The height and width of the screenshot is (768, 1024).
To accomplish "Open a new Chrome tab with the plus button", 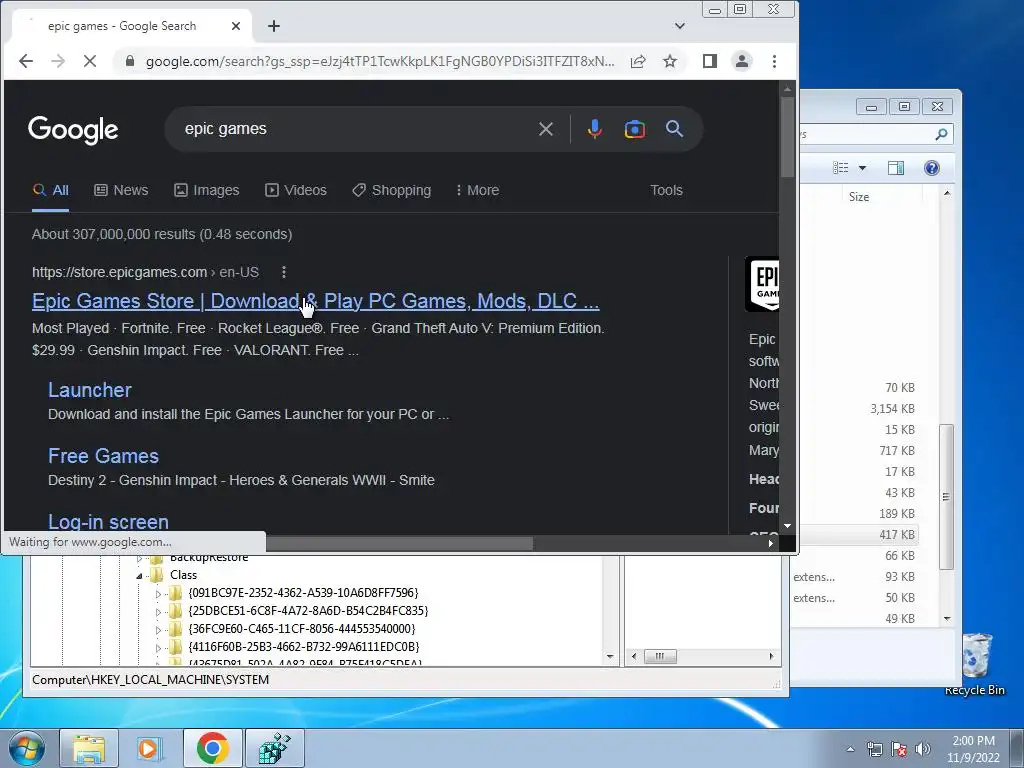I will pyautogui.click(x=274, y=26).
